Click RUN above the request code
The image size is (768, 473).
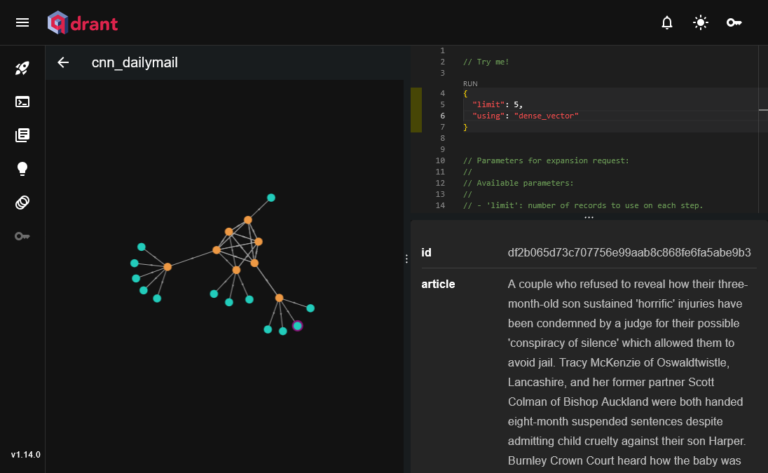470,84
